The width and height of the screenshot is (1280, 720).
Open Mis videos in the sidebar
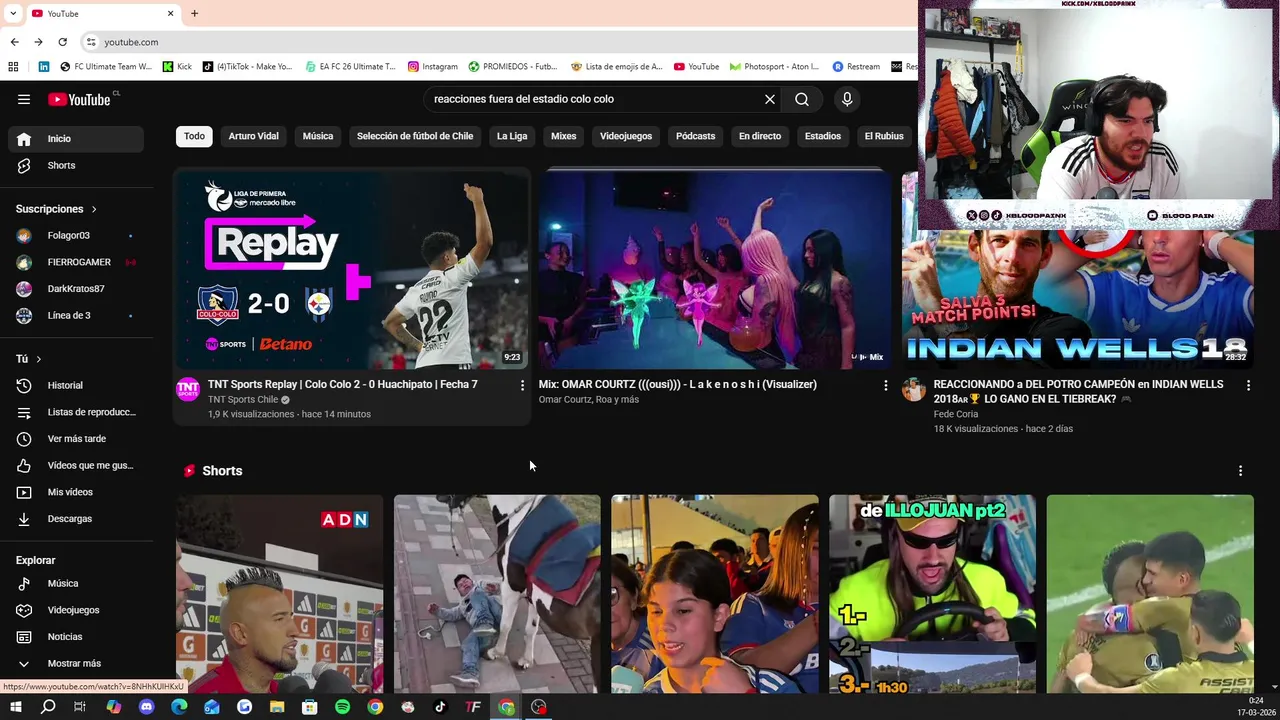coord(76,492)
